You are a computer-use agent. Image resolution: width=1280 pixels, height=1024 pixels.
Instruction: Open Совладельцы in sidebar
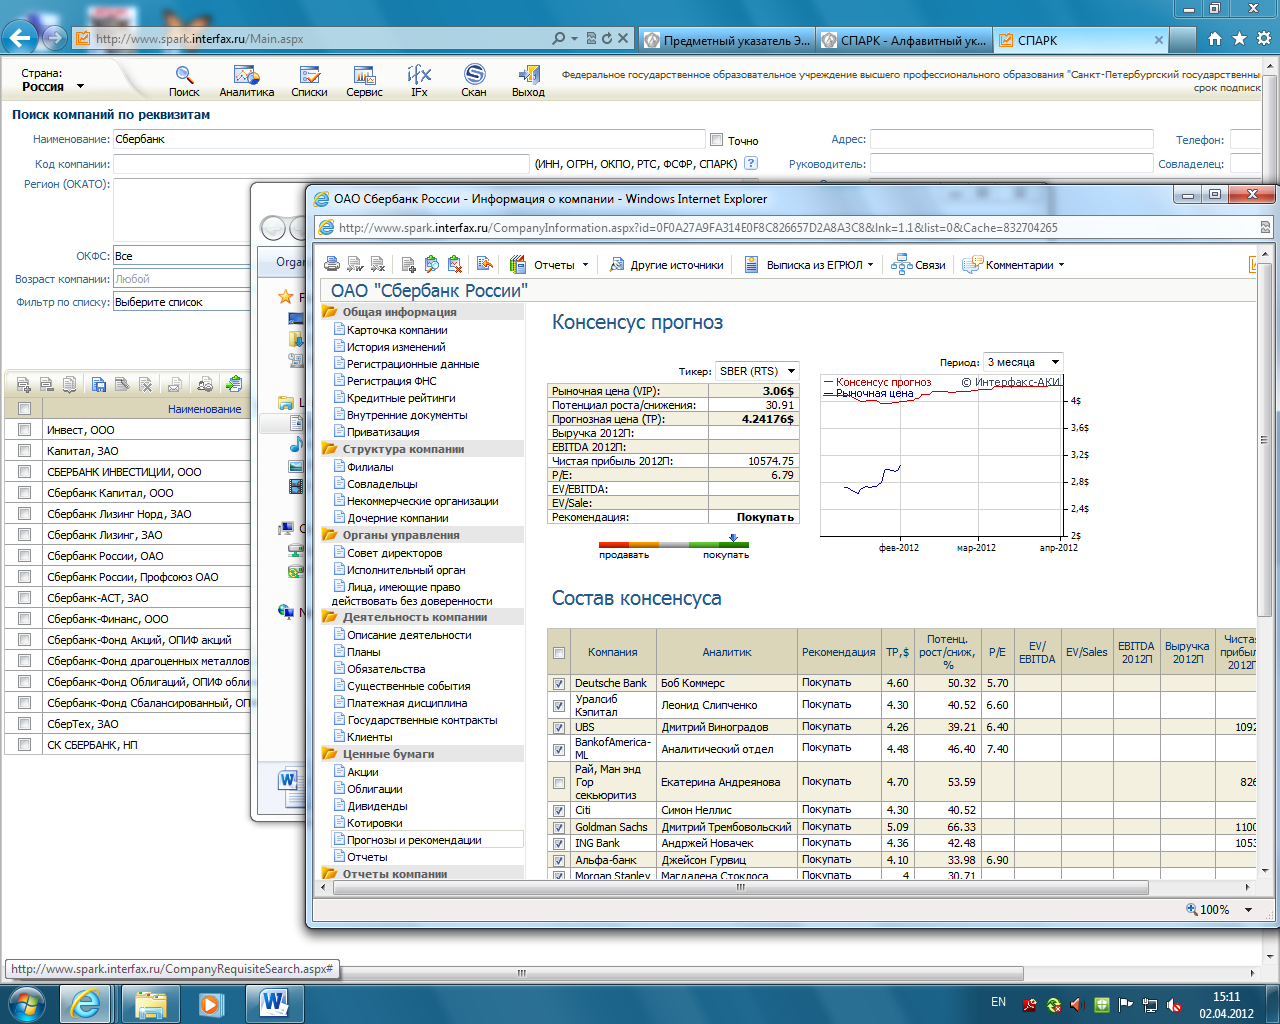click(x=382, y=484)
